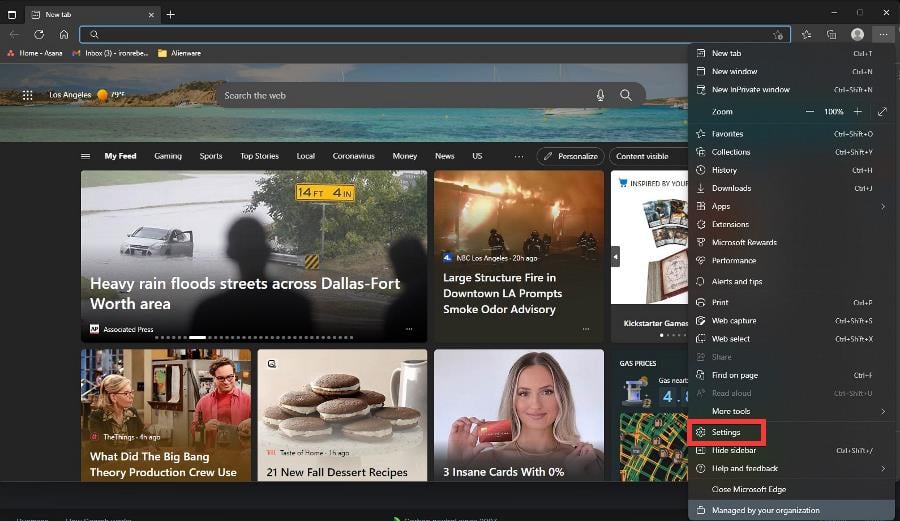Expand the Apps submenu
The image size is (900, 521).
click(x=792, y=207)
